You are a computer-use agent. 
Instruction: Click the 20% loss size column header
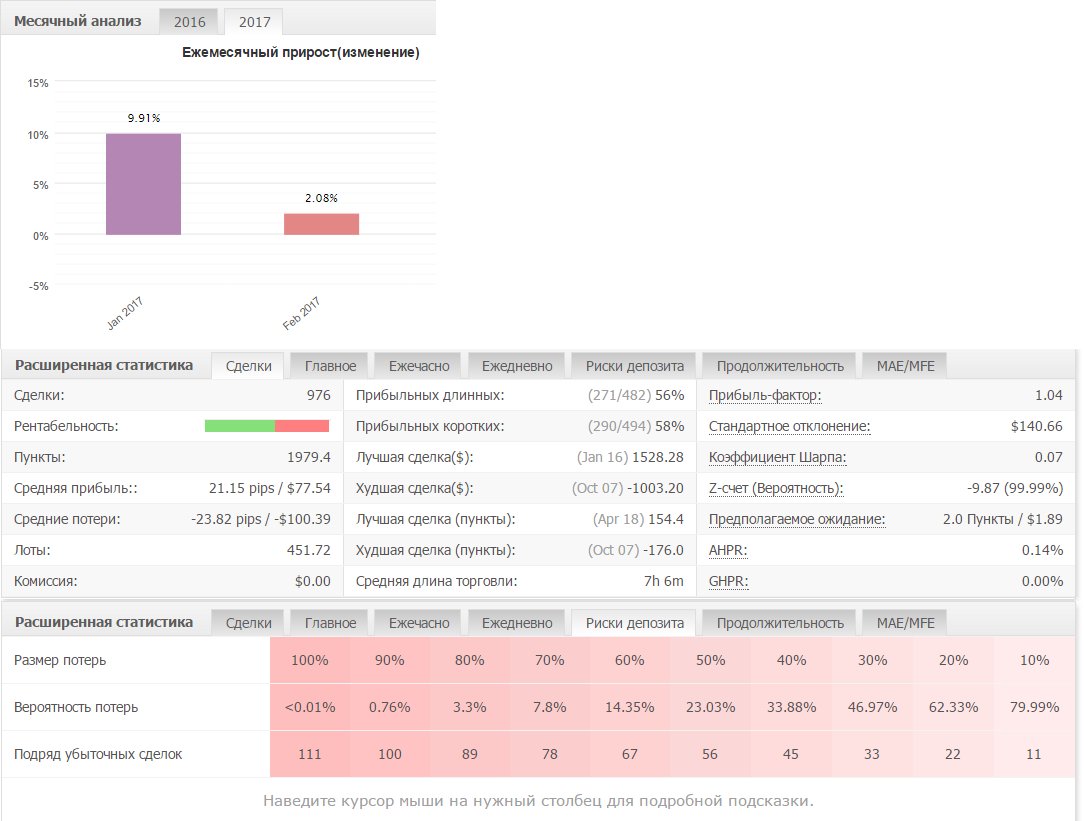(953, 660)
